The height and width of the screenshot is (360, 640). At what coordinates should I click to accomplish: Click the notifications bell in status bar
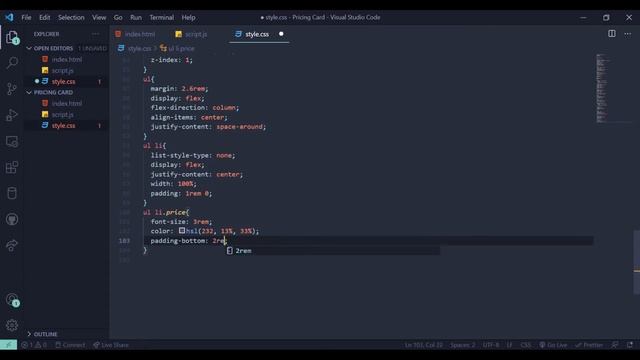point(630,345)
